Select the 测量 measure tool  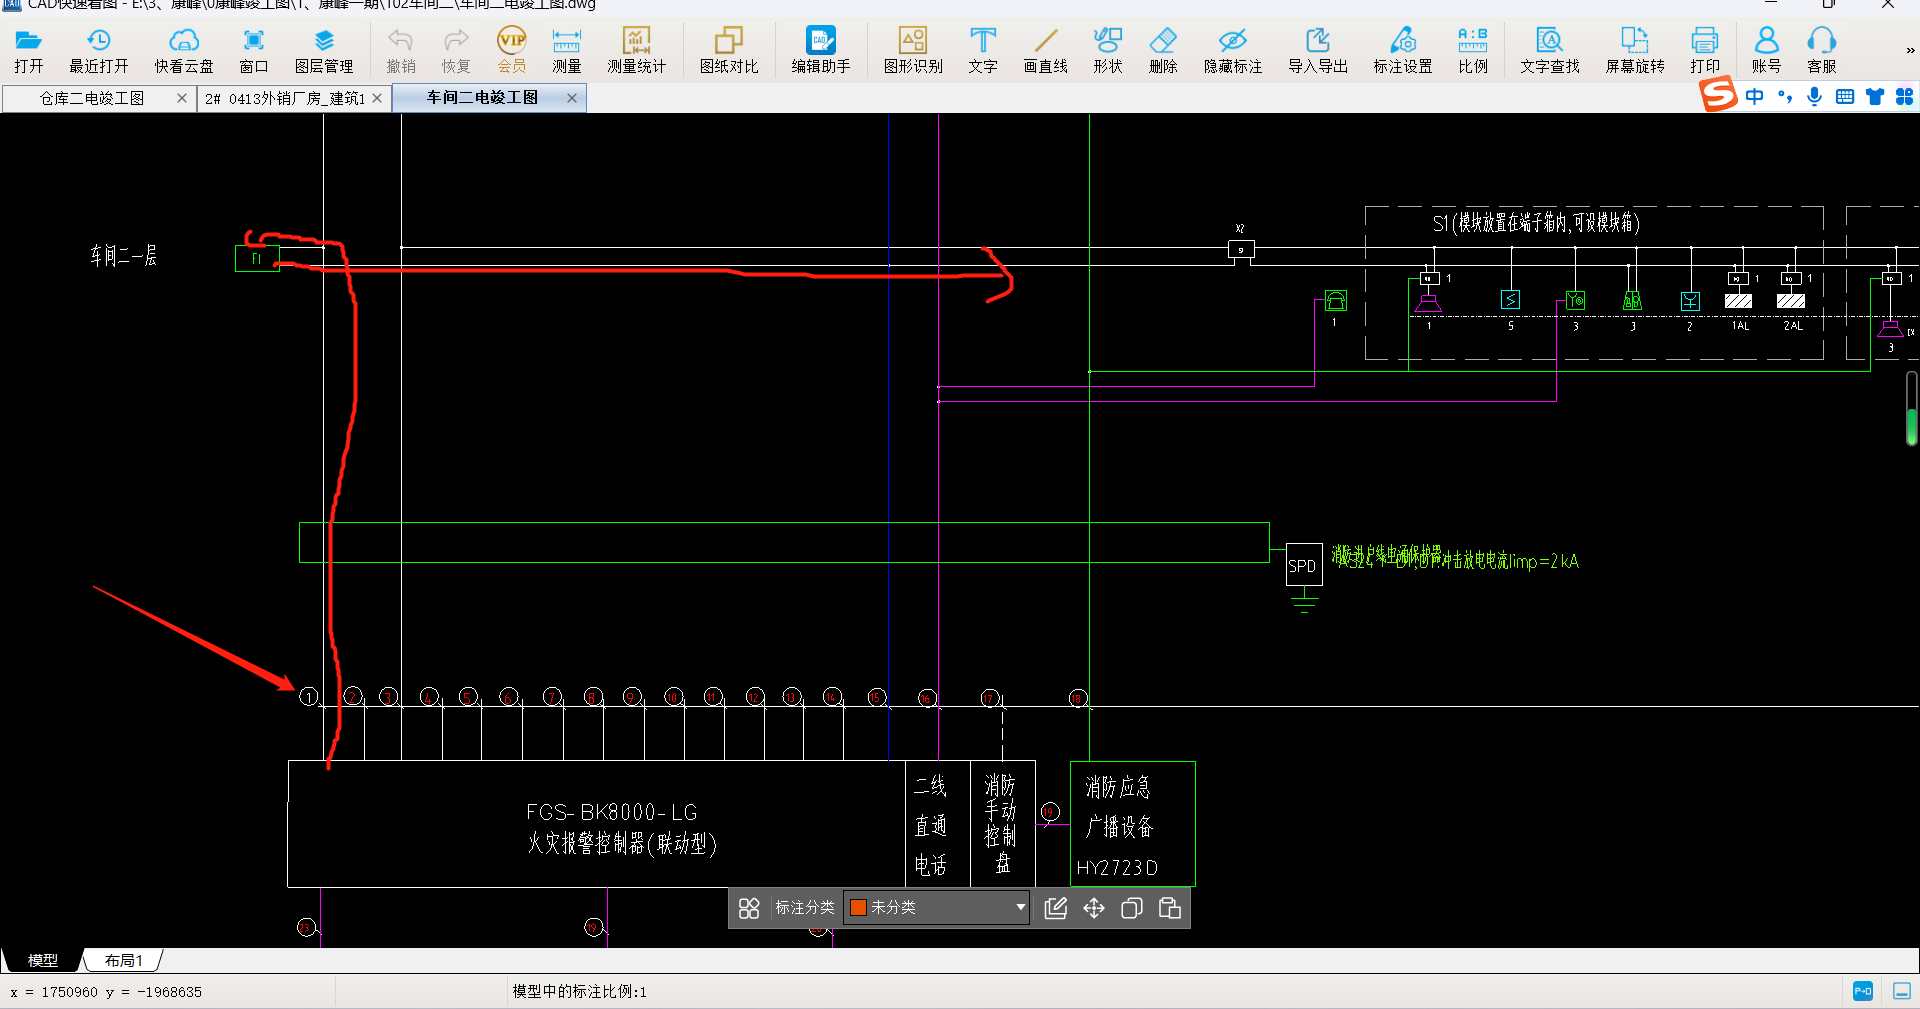click(567, 50)
